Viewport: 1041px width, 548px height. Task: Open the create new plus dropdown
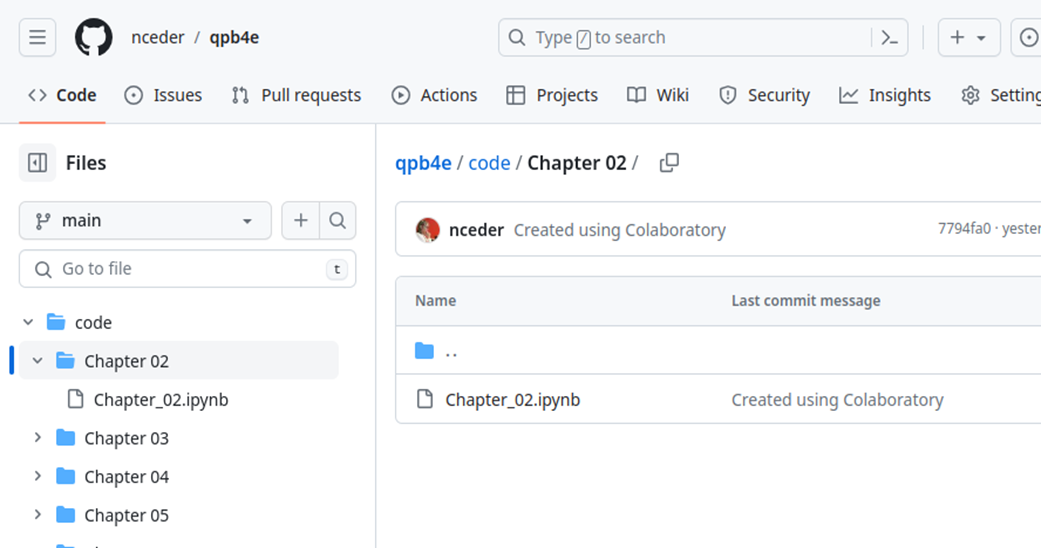pos(968,38)
